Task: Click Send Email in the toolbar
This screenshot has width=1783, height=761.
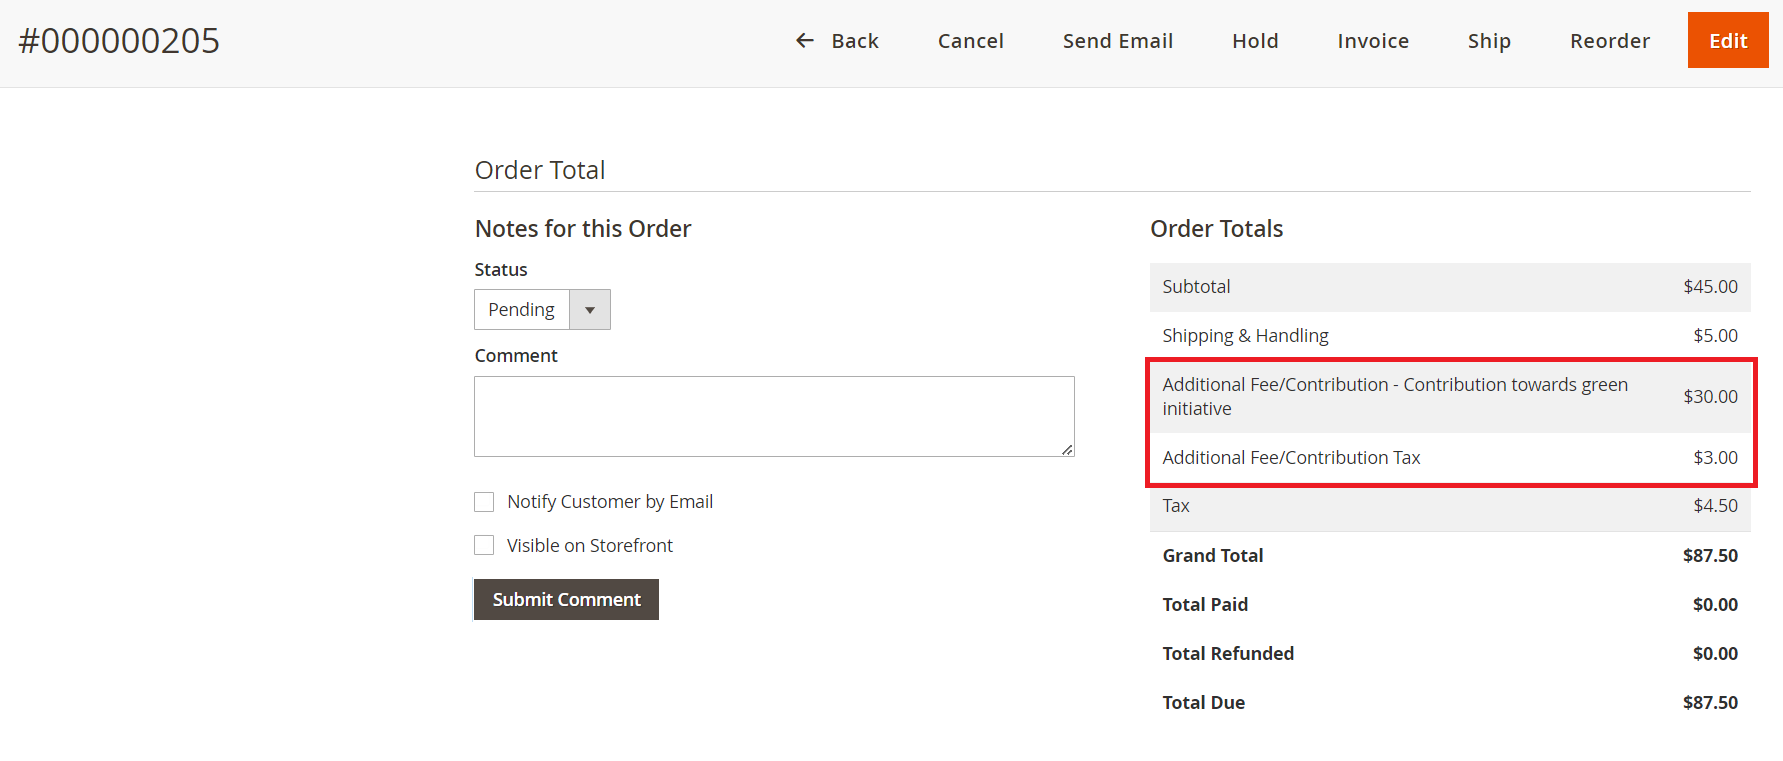Action: (1117, 41)
